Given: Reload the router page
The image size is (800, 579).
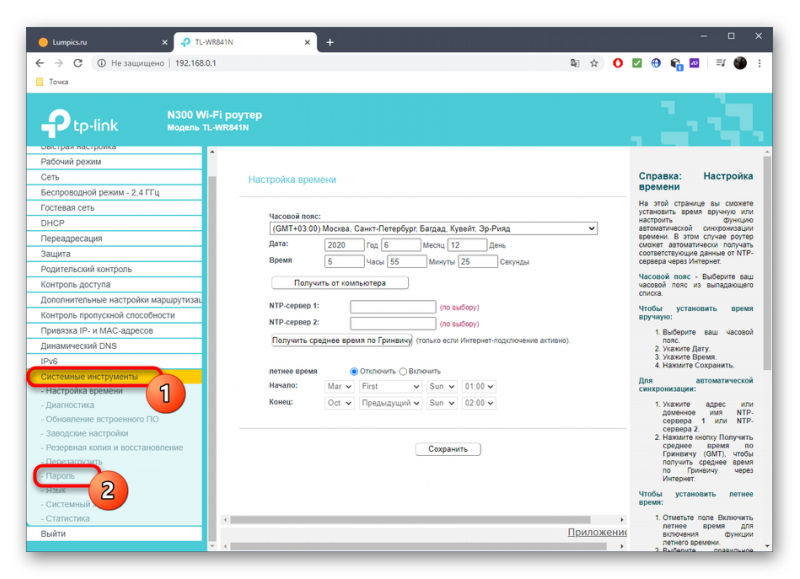Looking at the screenshot, I should [x=78, y=63].
